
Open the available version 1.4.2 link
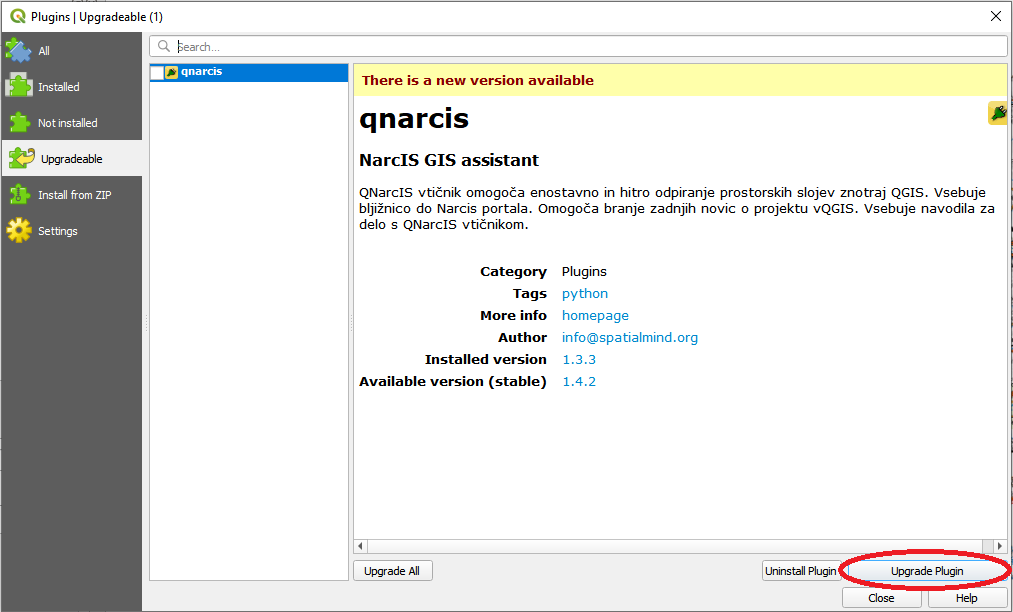click(x=578, y=381)
